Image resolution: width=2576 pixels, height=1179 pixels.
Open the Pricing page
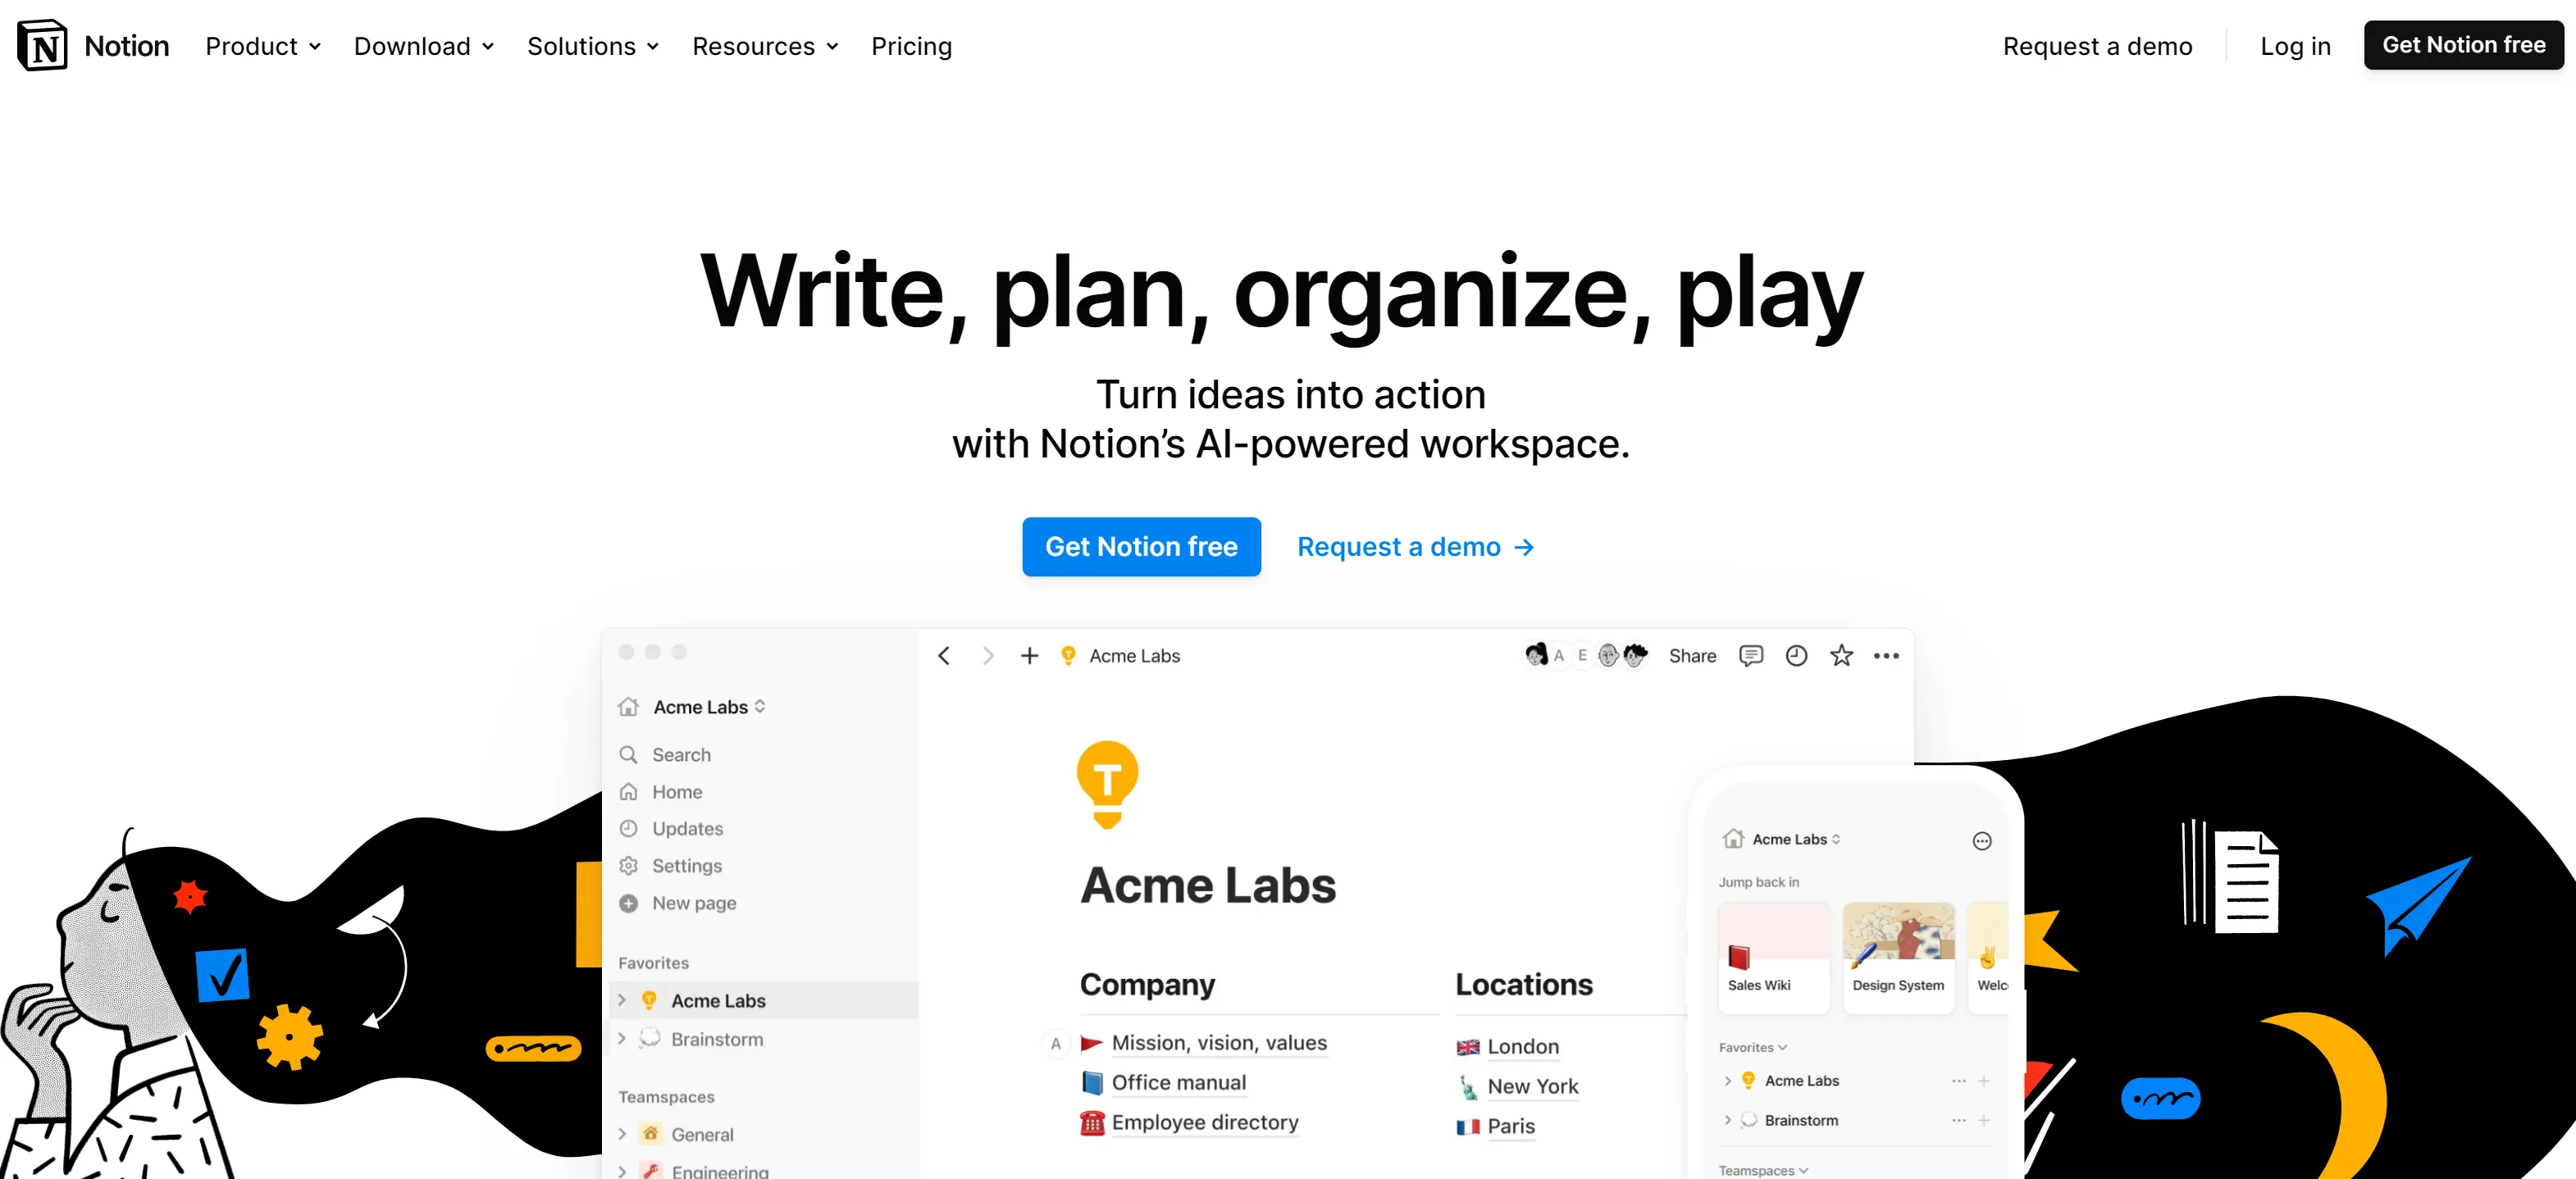(911, 46)
